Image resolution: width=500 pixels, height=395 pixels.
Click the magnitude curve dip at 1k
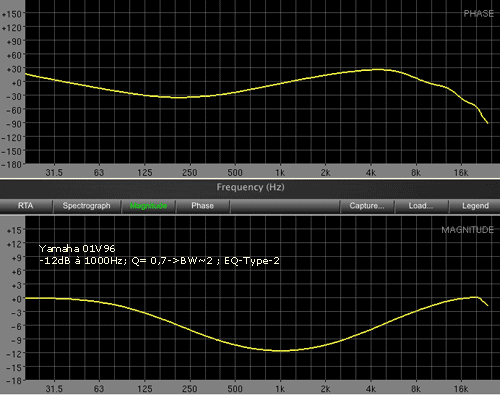280,351
